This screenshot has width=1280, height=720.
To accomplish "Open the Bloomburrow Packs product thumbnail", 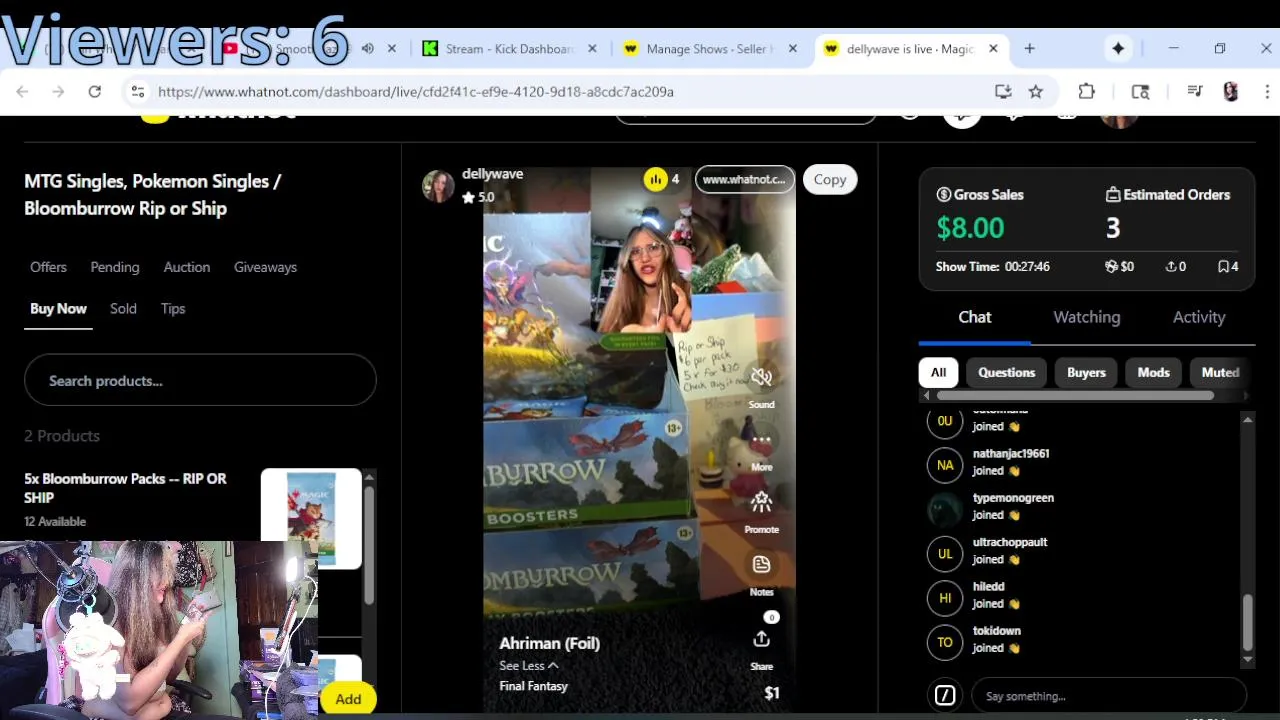I will 311,519.
